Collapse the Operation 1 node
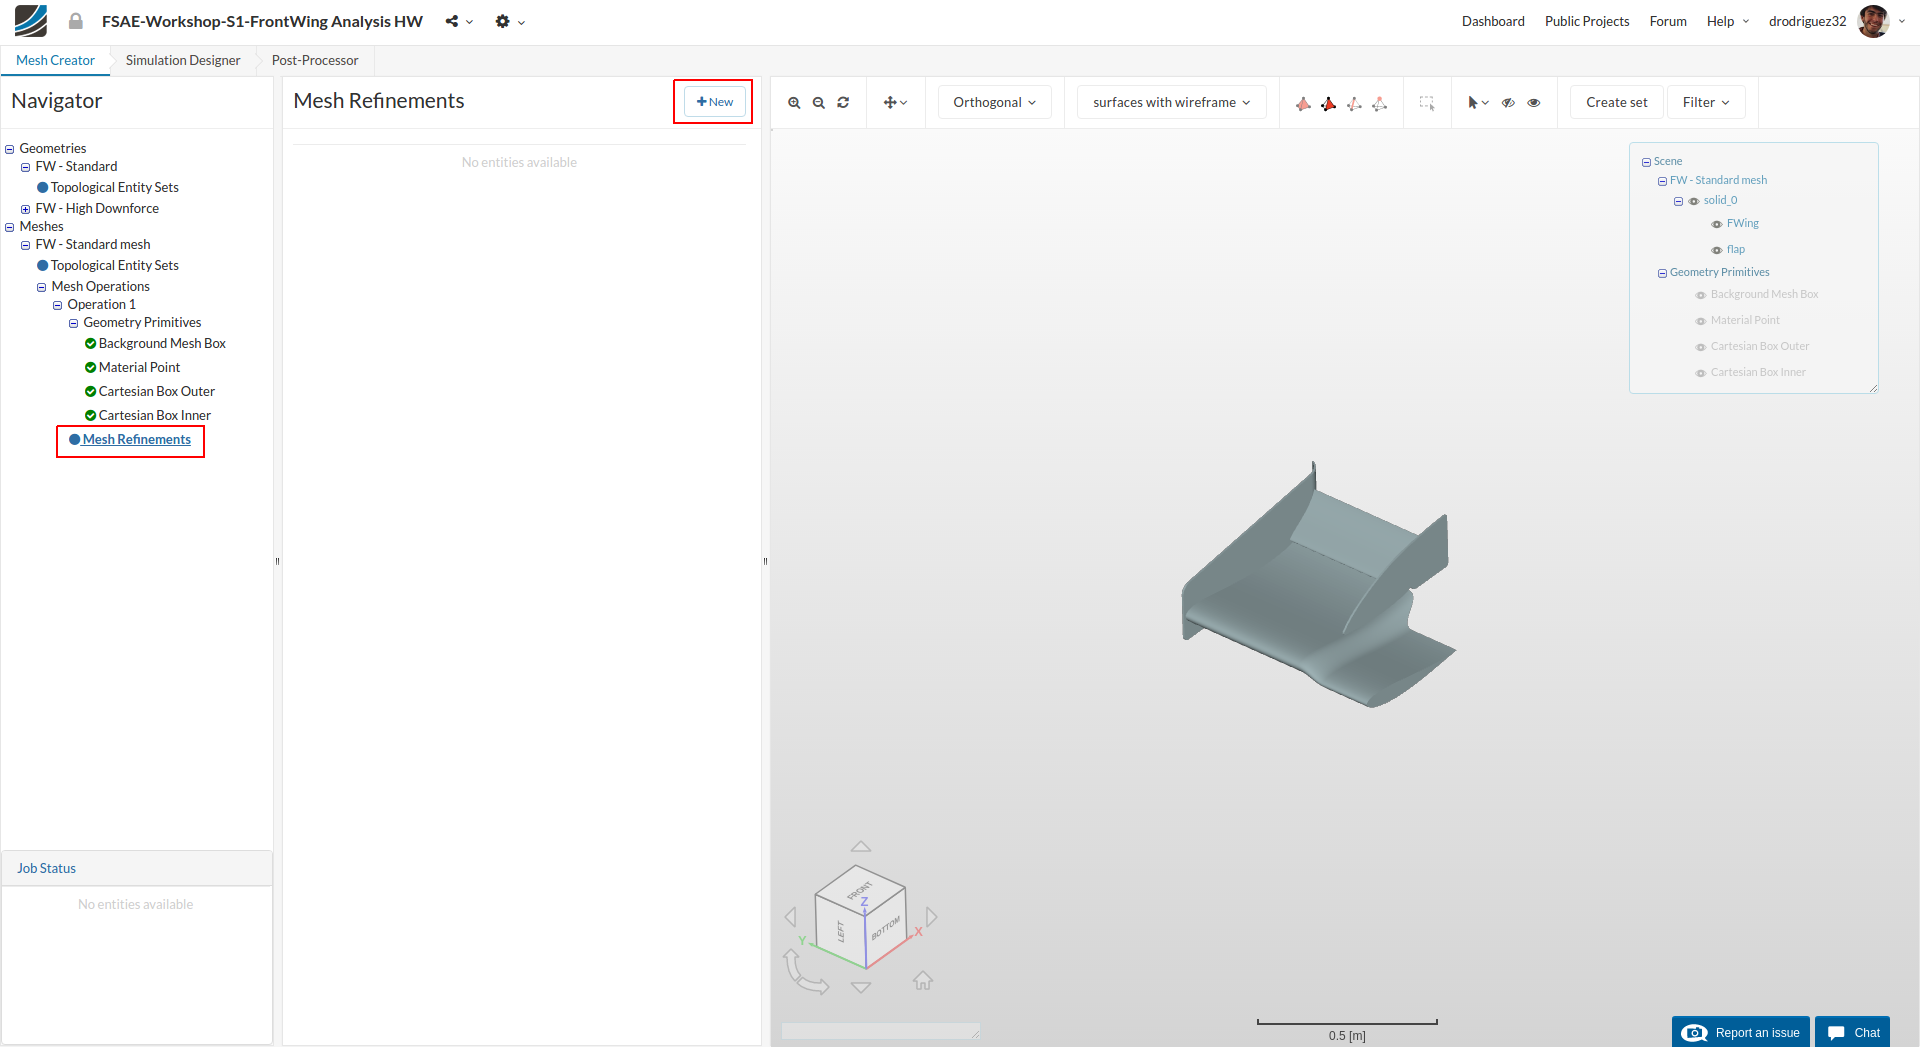Viewport: 1920px width, 1047px height. point(57,305)
